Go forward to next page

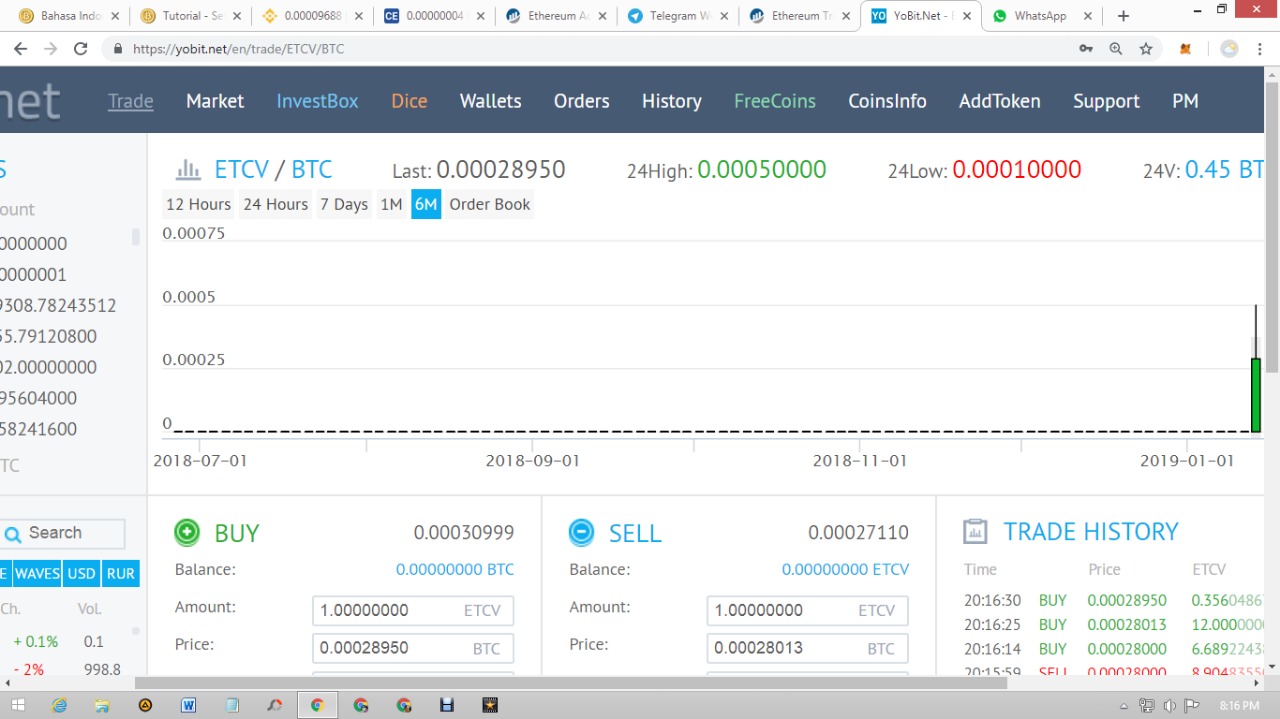tap(51, 48)
